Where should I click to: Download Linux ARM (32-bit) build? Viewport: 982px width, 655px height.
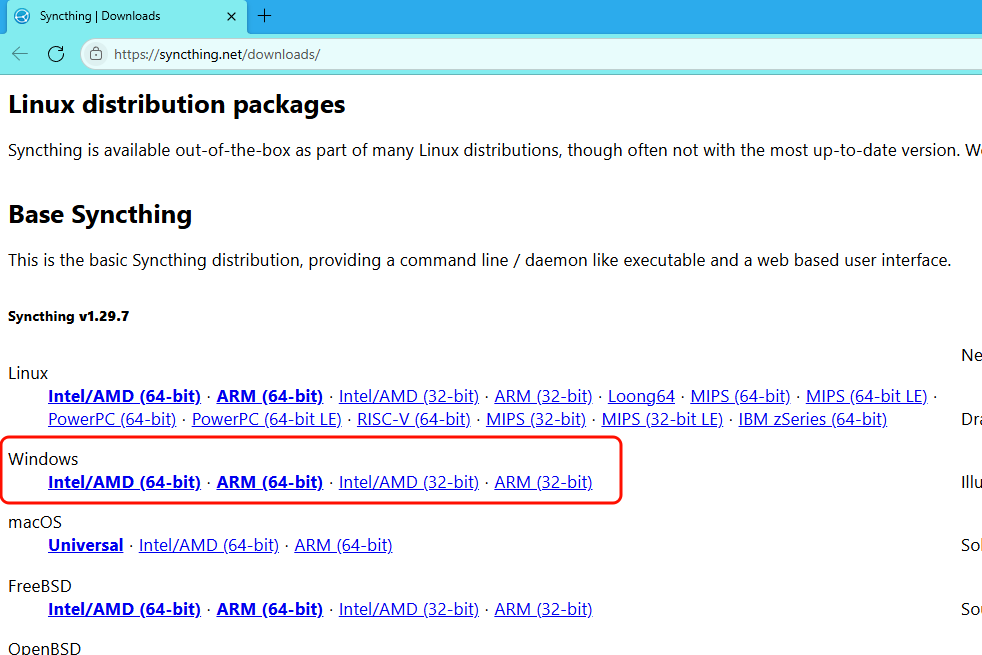coord(544,396)
